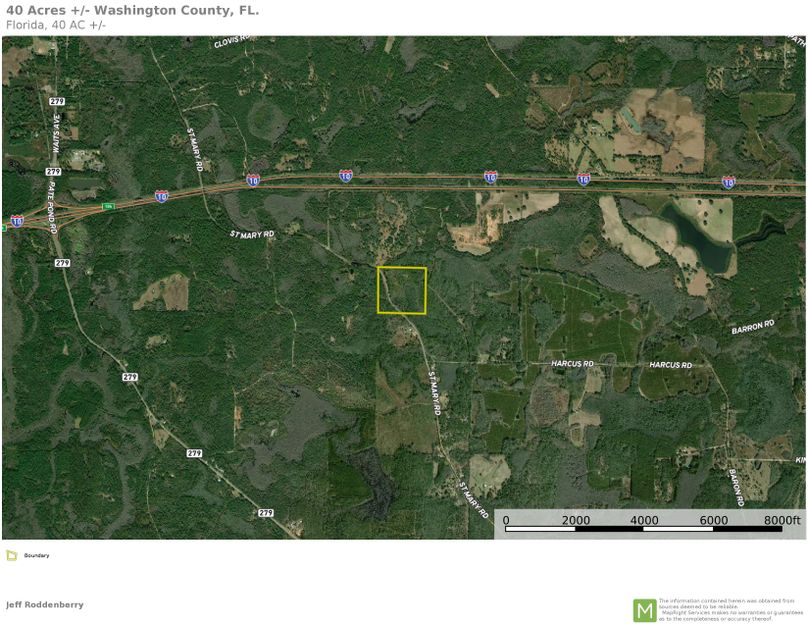This screenshot has width=808, height=625.
Task: Click the Jeff Roddenberry name
Action: [45, 604]
